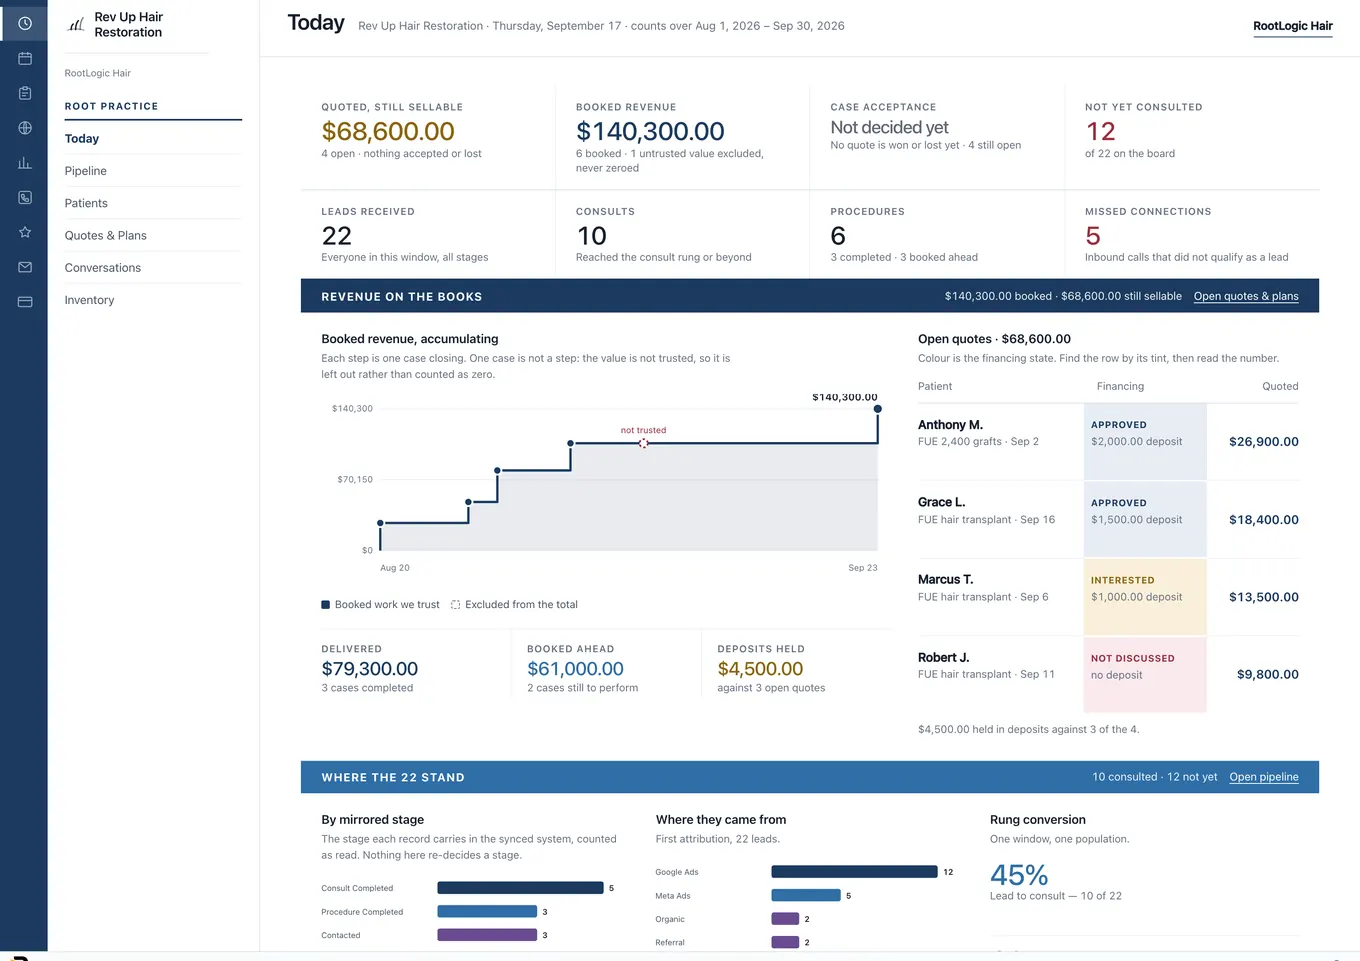The width and height of the screenshot is (1360, 961).
Task: Open the star icon in the sidebar rail
Action: coord(24,232)
